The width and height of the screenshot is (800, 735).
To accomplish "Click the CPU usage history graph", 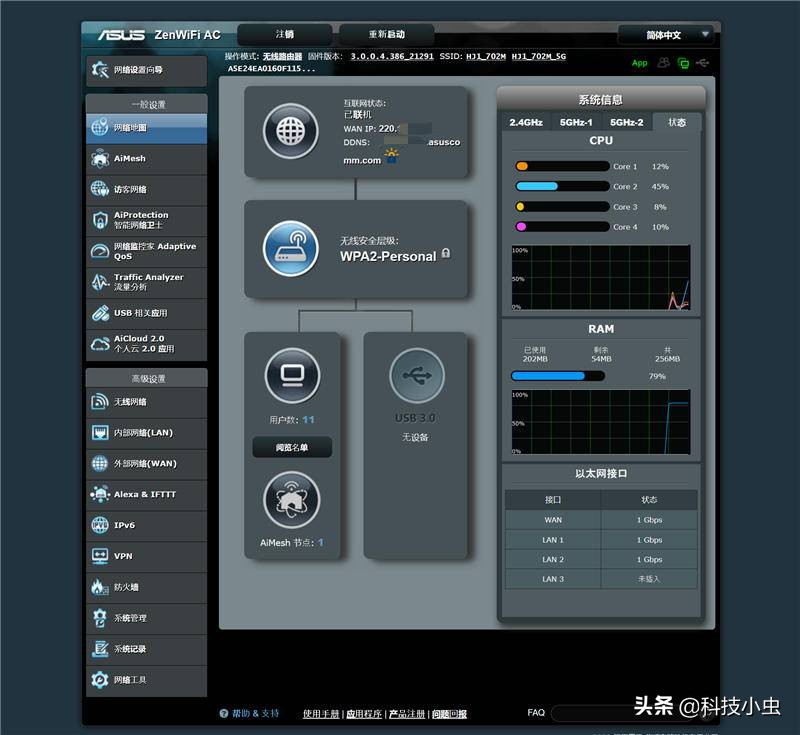I will (x=601, y=277).
